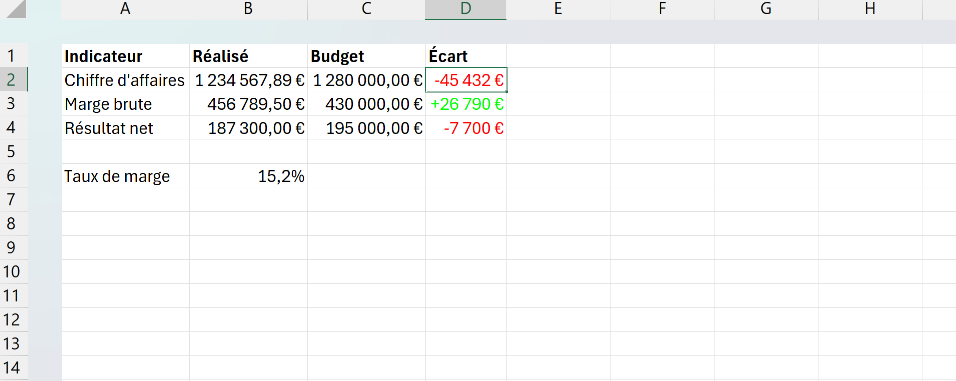Click the 'Écart' header cell
Screen dimensions: 956x381
click(466, 56)
